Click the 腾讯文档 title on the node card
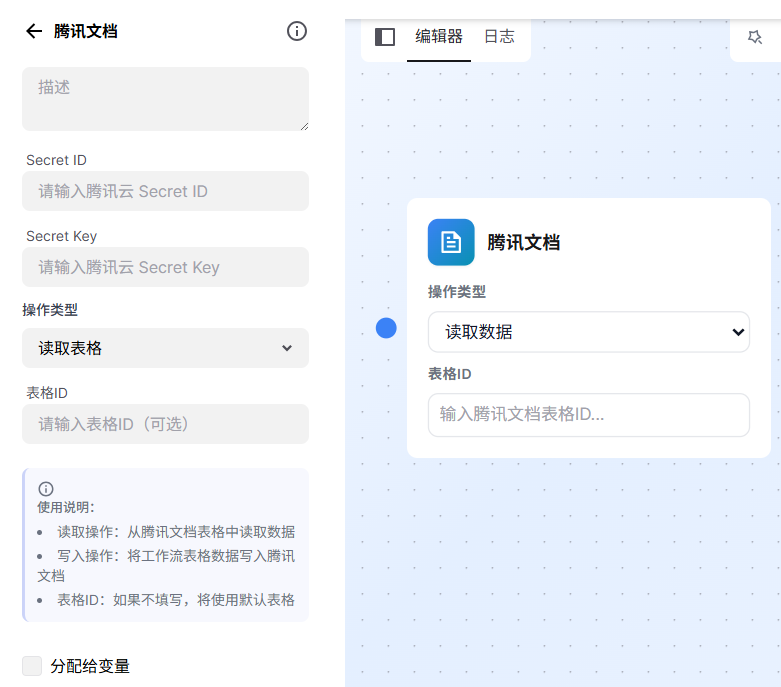Viewport: 781px width, 687px height. [x=523, y=242]
